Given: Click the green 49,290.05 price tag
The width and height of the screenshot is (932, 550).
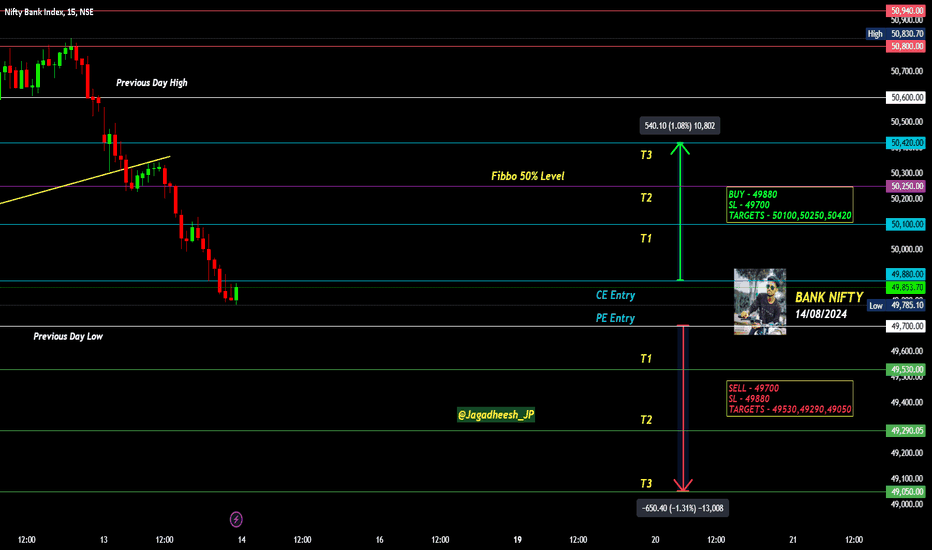Looking at the screenshot, I should tap(905, 430).
